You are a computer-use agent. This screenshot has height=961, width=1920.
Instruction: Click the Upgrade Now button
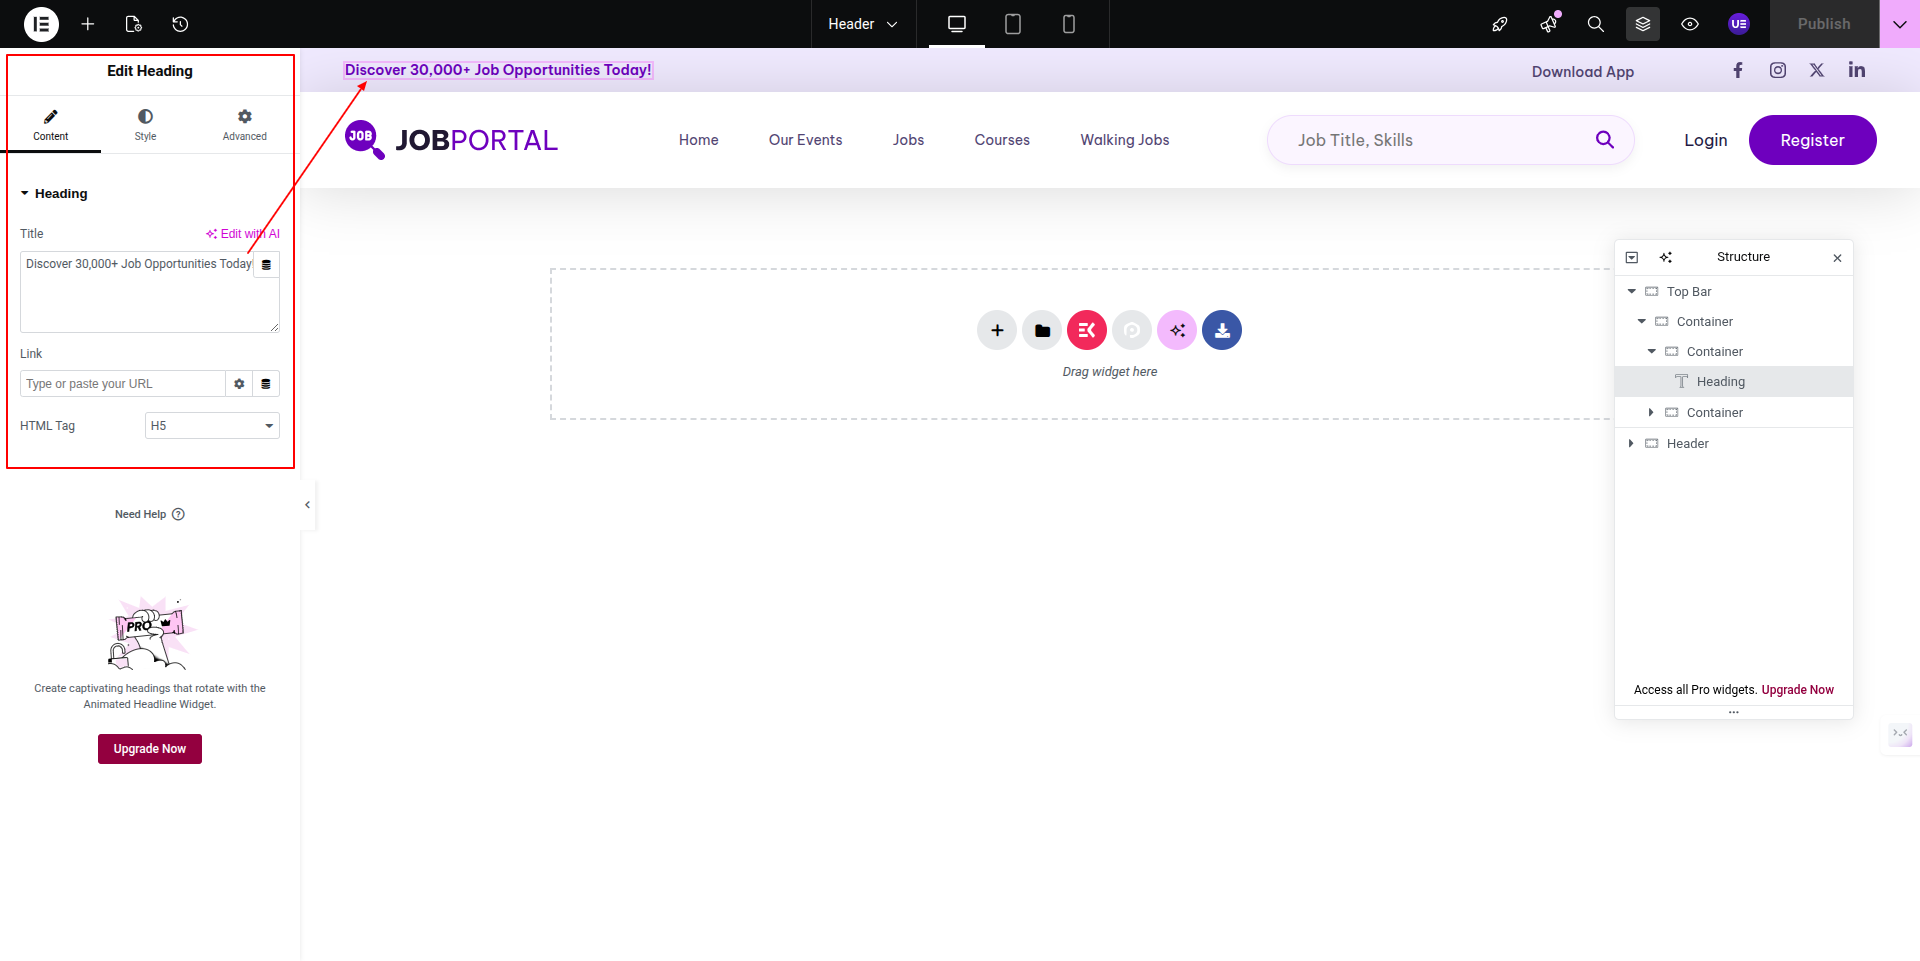click(x=150, y=749)
